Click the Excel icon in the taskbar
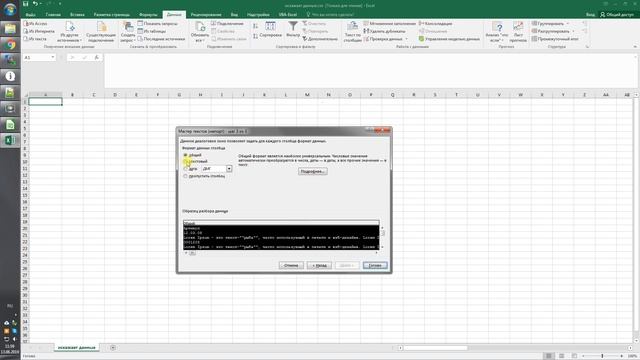 10,140
